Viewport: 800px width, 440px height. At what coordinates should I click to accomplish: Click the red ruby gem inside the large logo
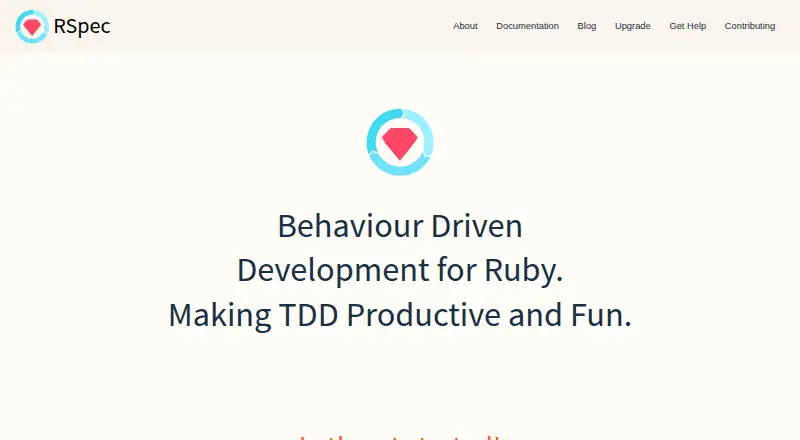point(400,143)
